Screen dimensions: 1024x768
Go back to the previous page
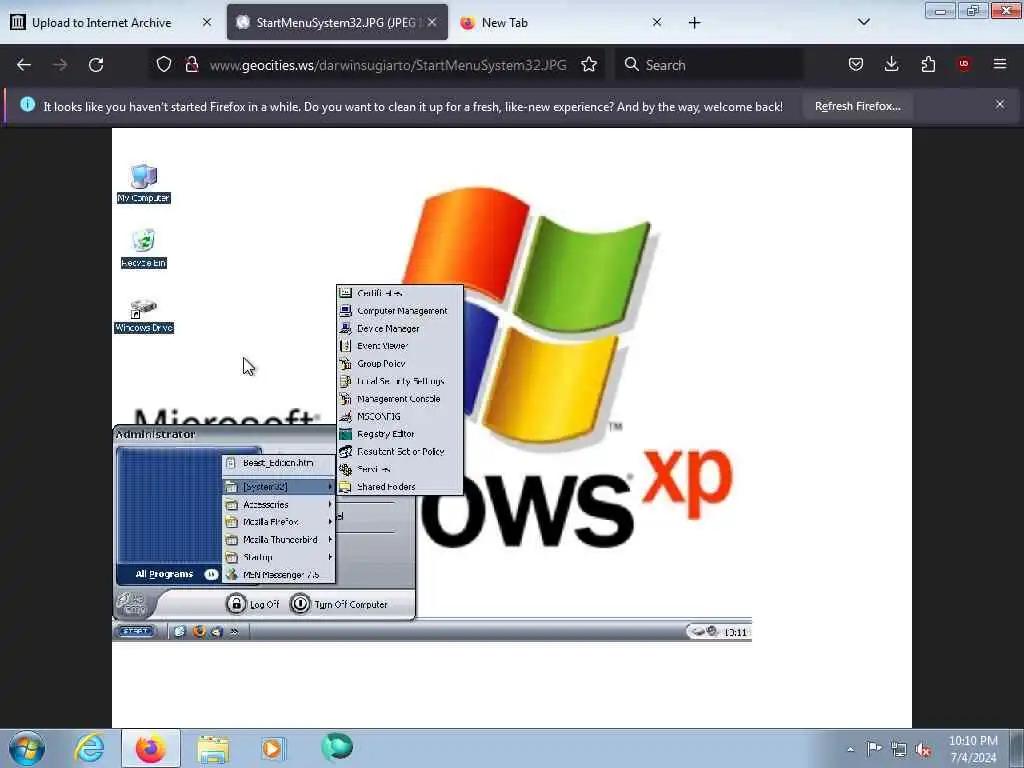(24, 65)
